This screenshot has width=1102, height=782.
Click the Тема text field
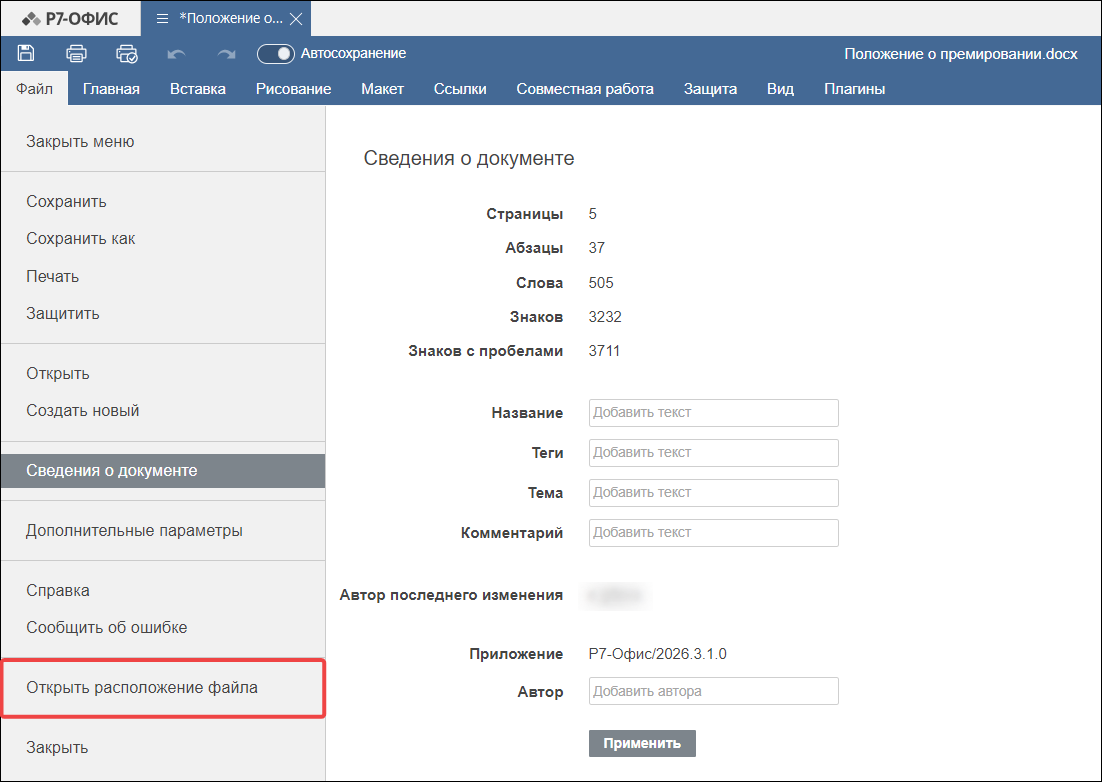(x=713, y=493)
